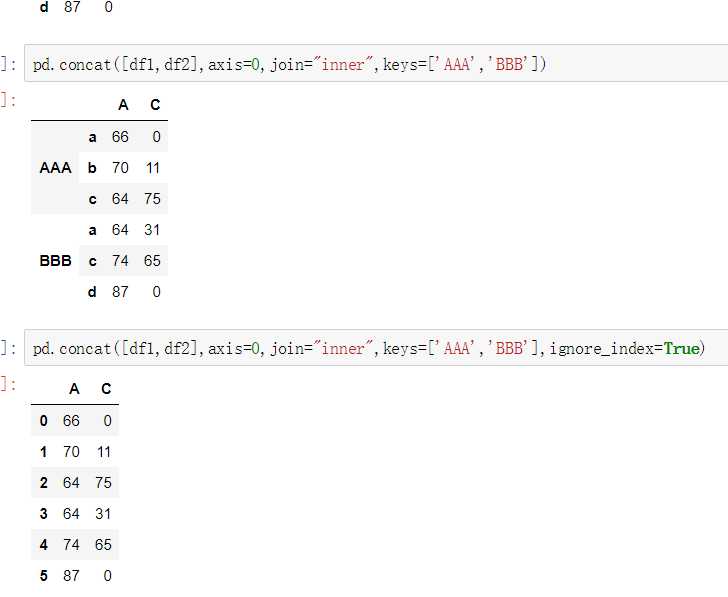Click column header C in numeric-index table
The width and height of the screenshot is (728, 597).
106,389
